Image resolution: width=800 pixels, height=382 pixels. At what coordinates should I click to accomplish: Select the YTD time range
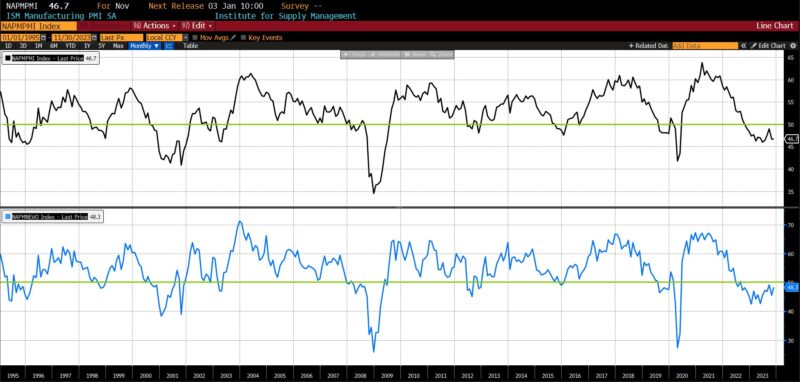click(70, 45)
